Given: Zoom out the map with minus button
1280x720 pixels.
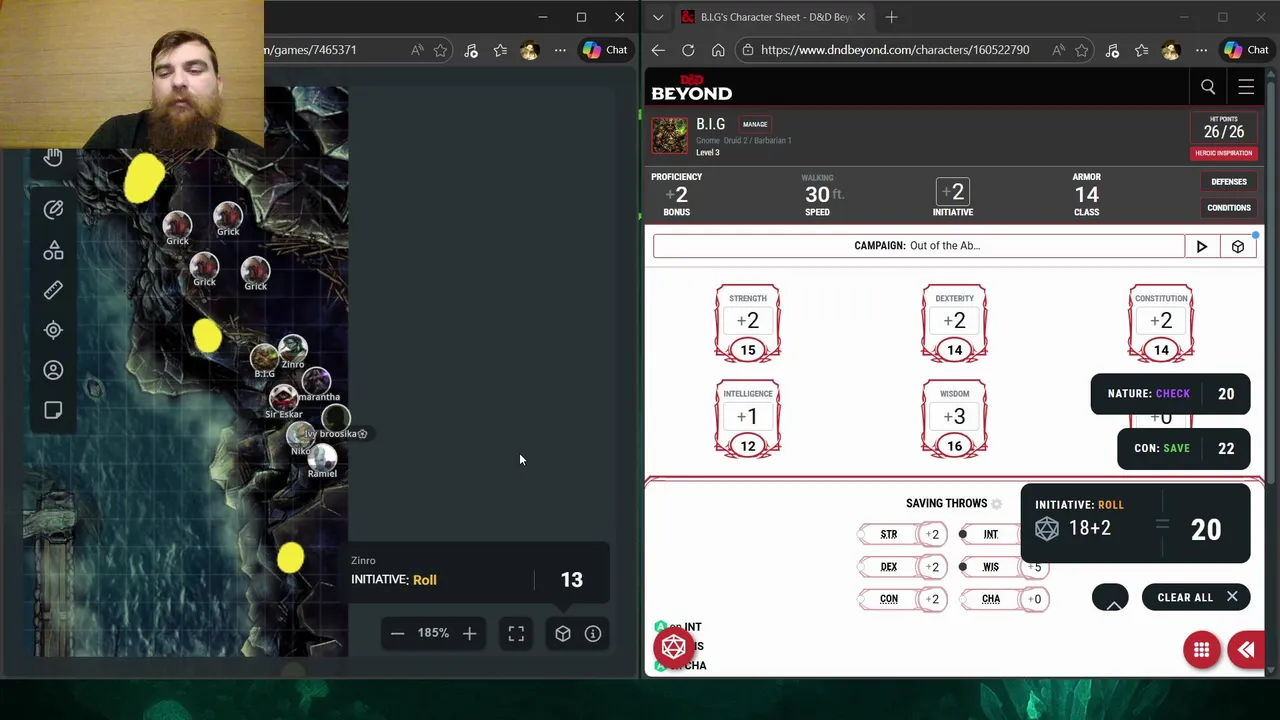Looking at the screenshot, I should coord(397,633).
